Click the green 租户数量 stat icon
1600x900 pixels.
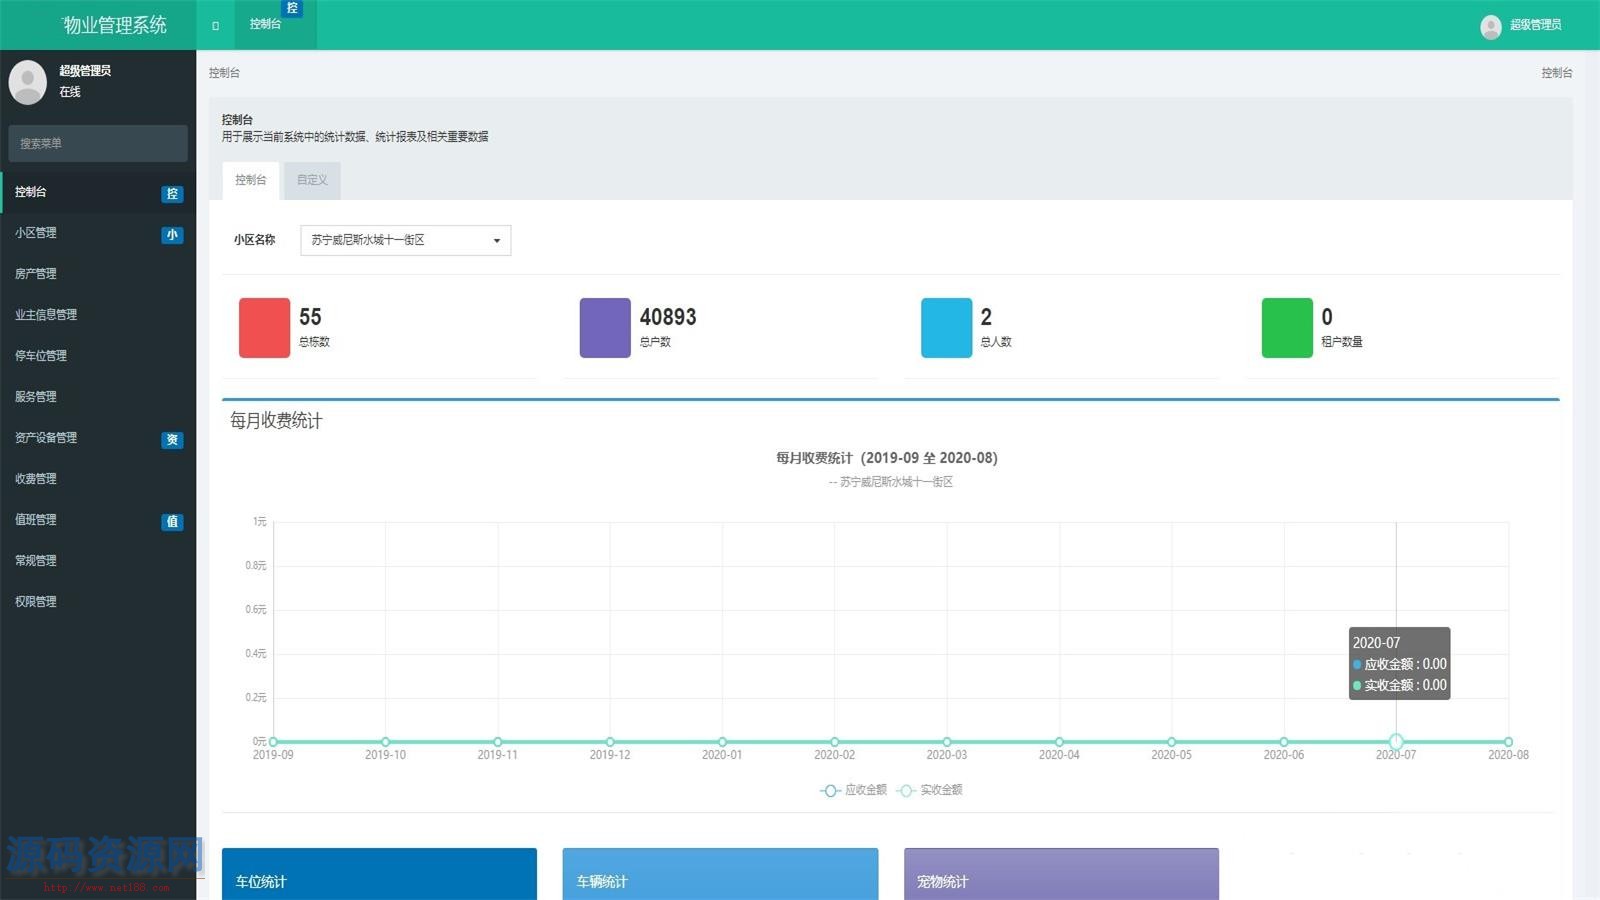tap(1287, 328)
